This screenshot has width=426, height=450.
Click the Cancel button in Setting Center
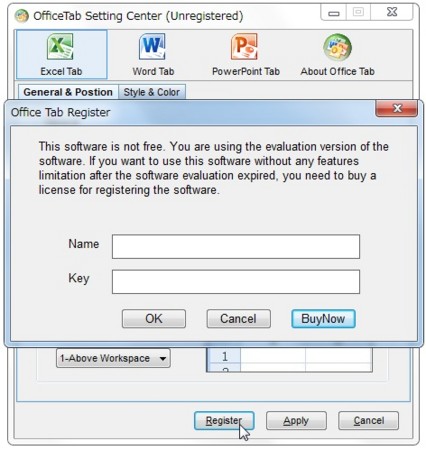368,421
